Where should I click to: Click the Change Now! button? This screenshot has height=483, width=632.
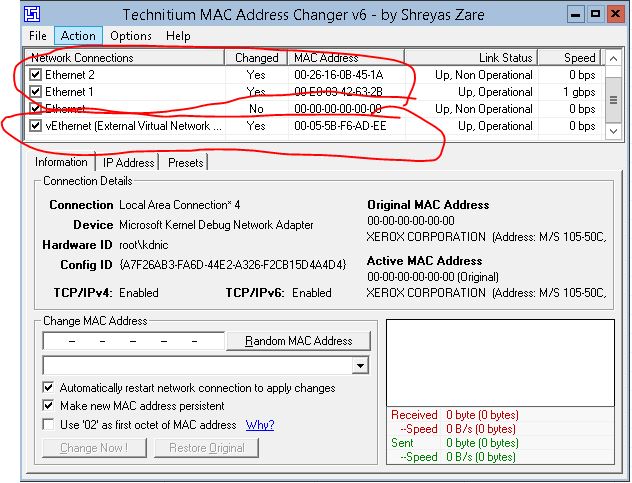pos(94,448)
